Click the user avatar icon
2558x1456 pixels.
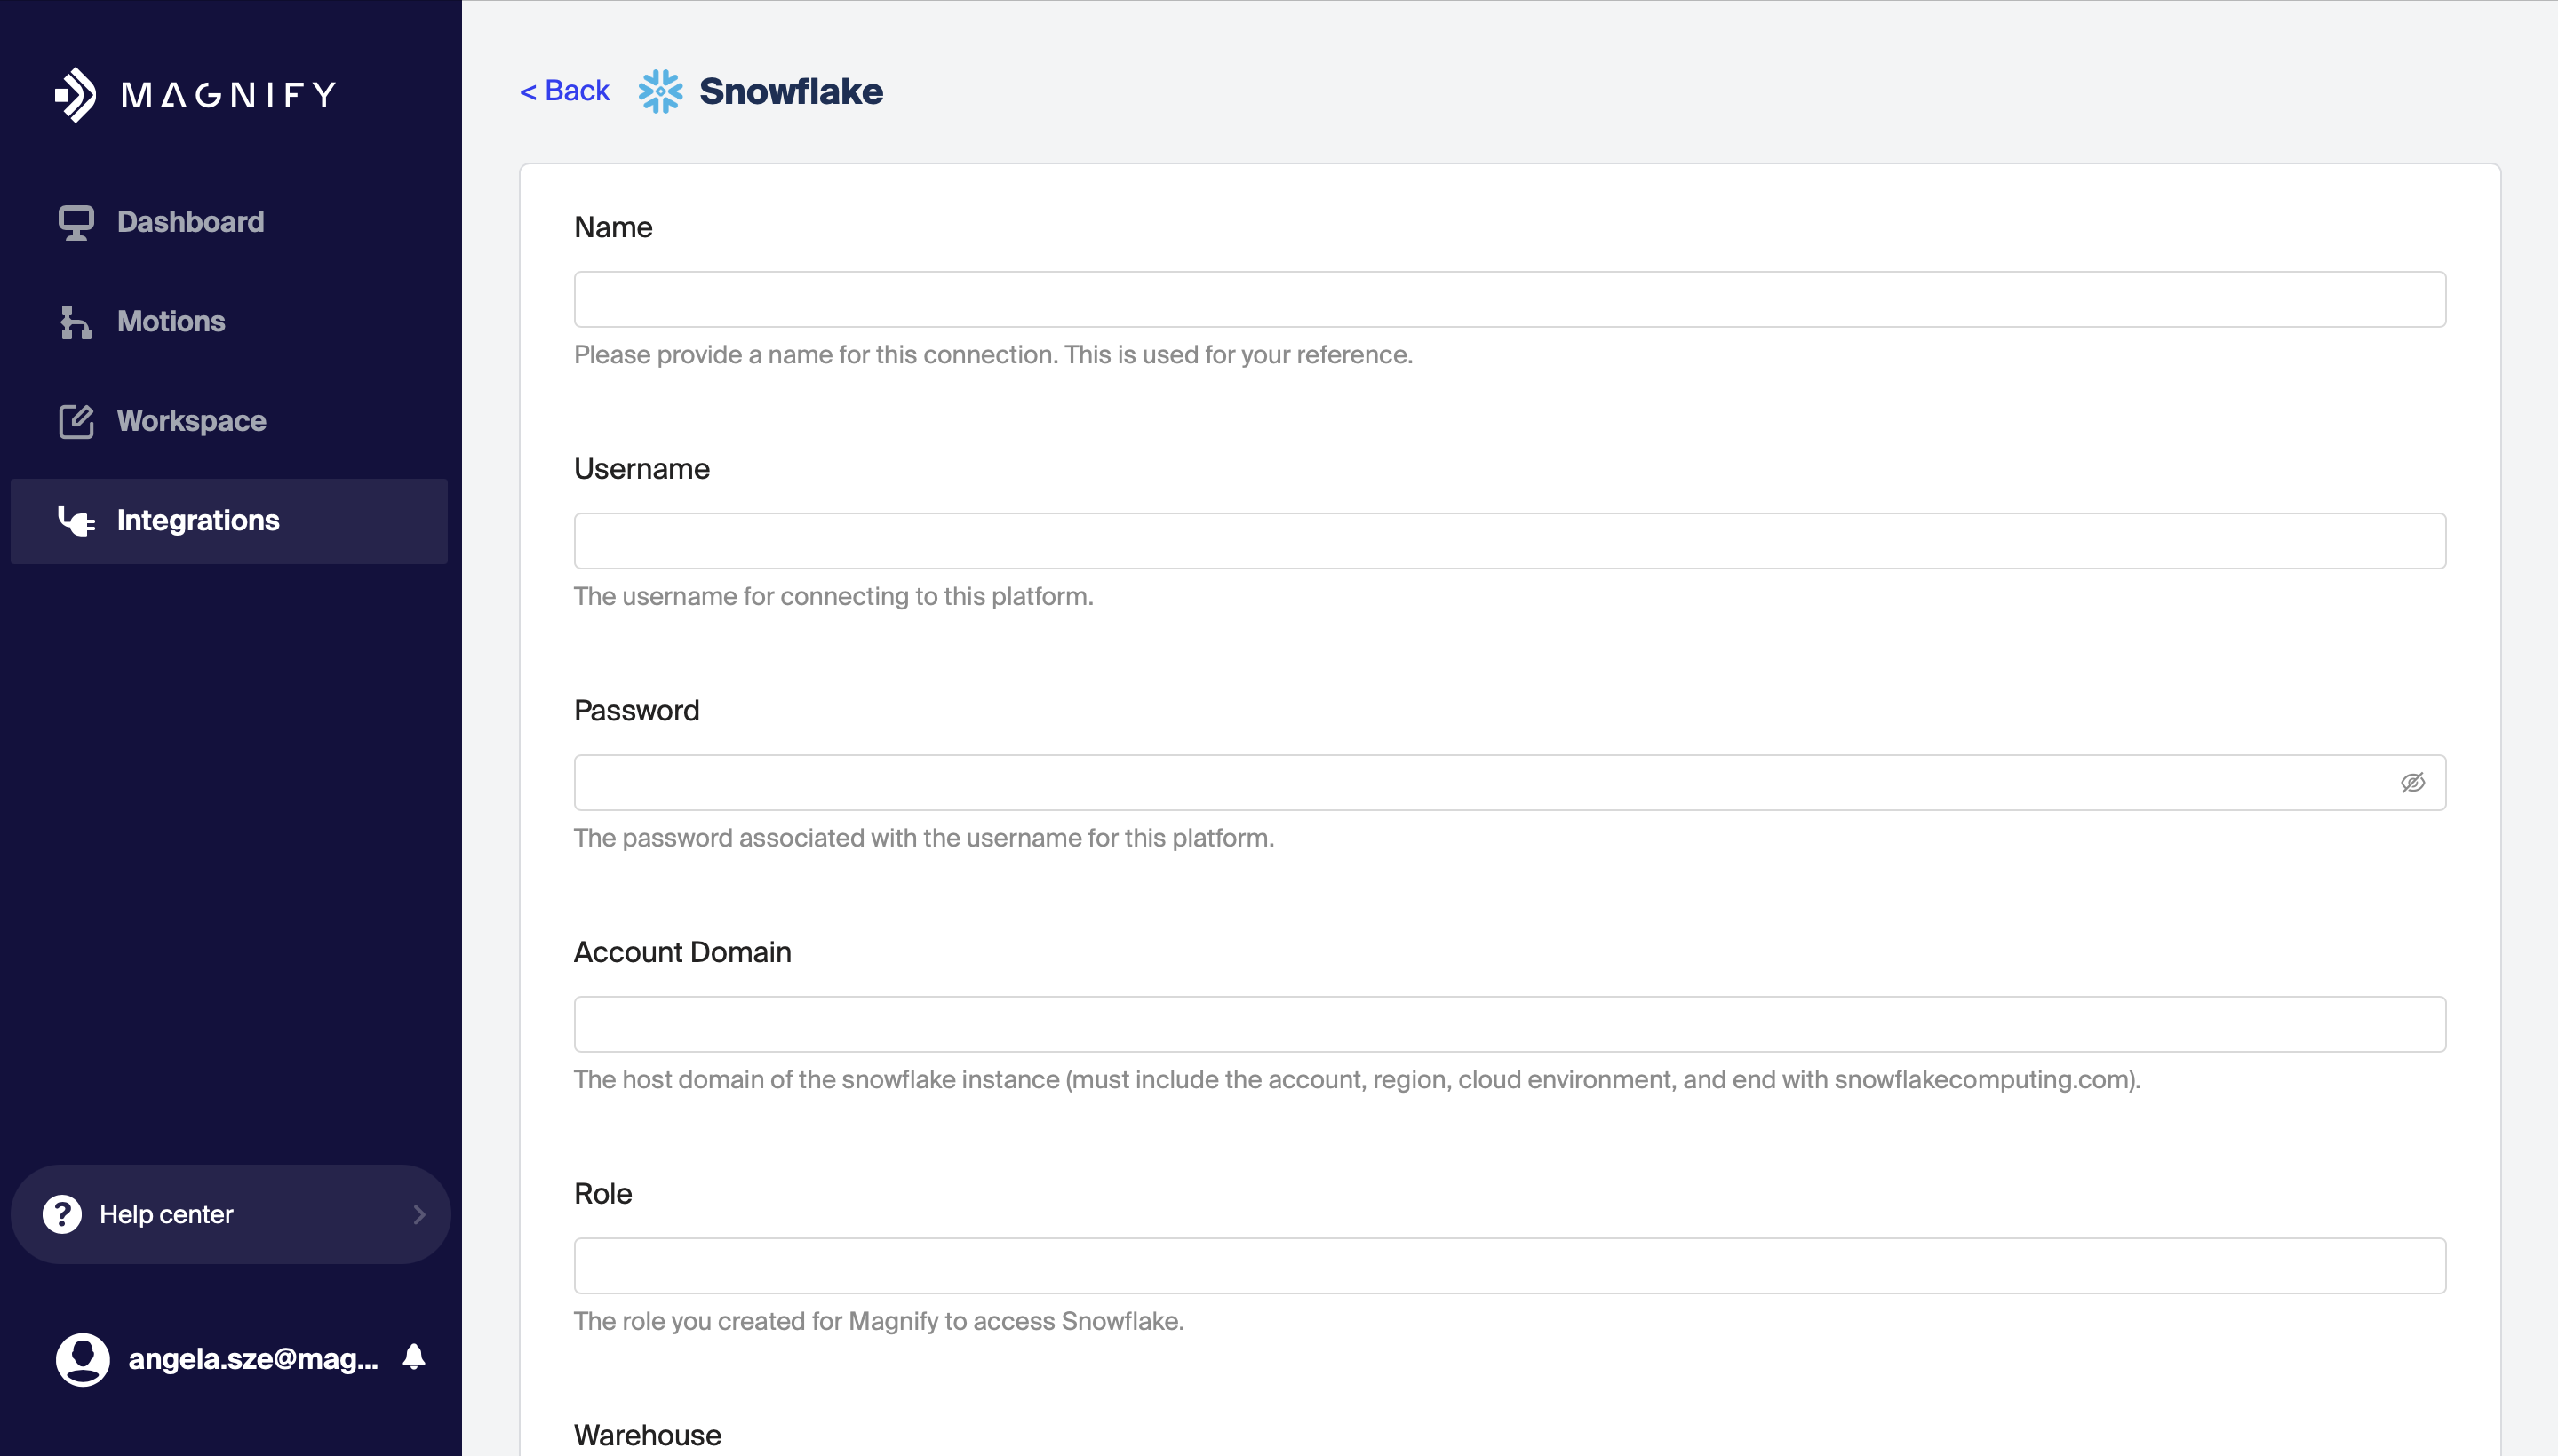point(82,1359)
